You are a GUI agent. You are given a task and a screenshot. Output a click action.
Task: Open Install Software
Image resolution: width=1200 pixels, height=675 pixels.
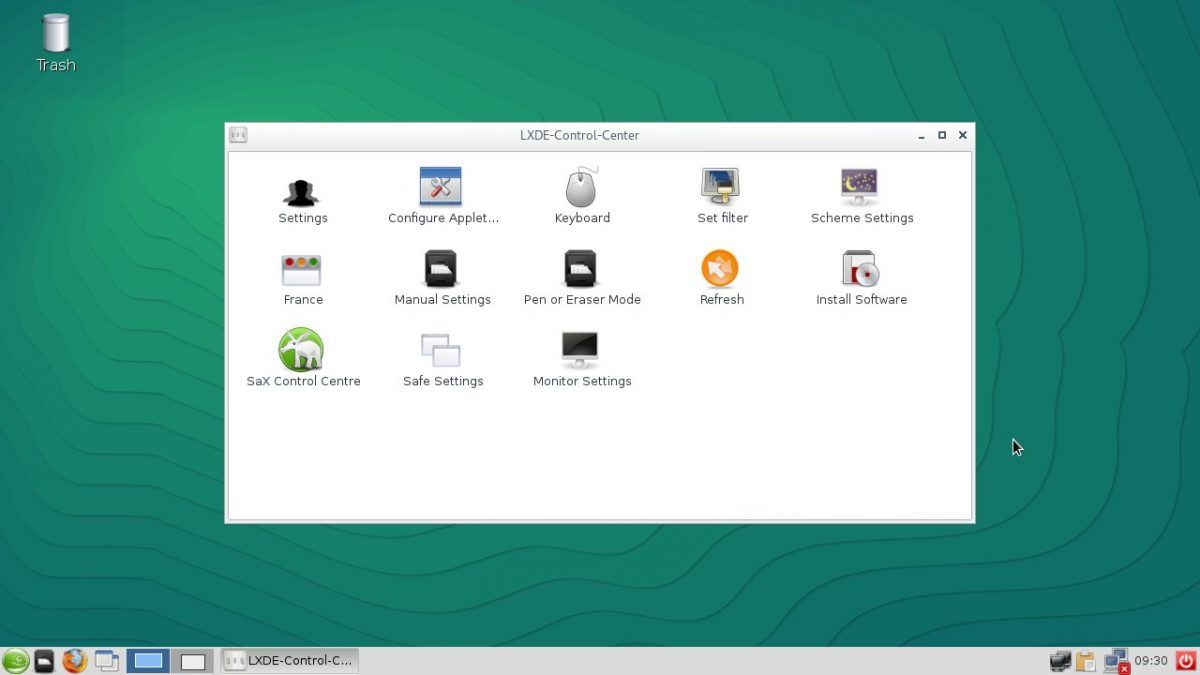[861, 268]
